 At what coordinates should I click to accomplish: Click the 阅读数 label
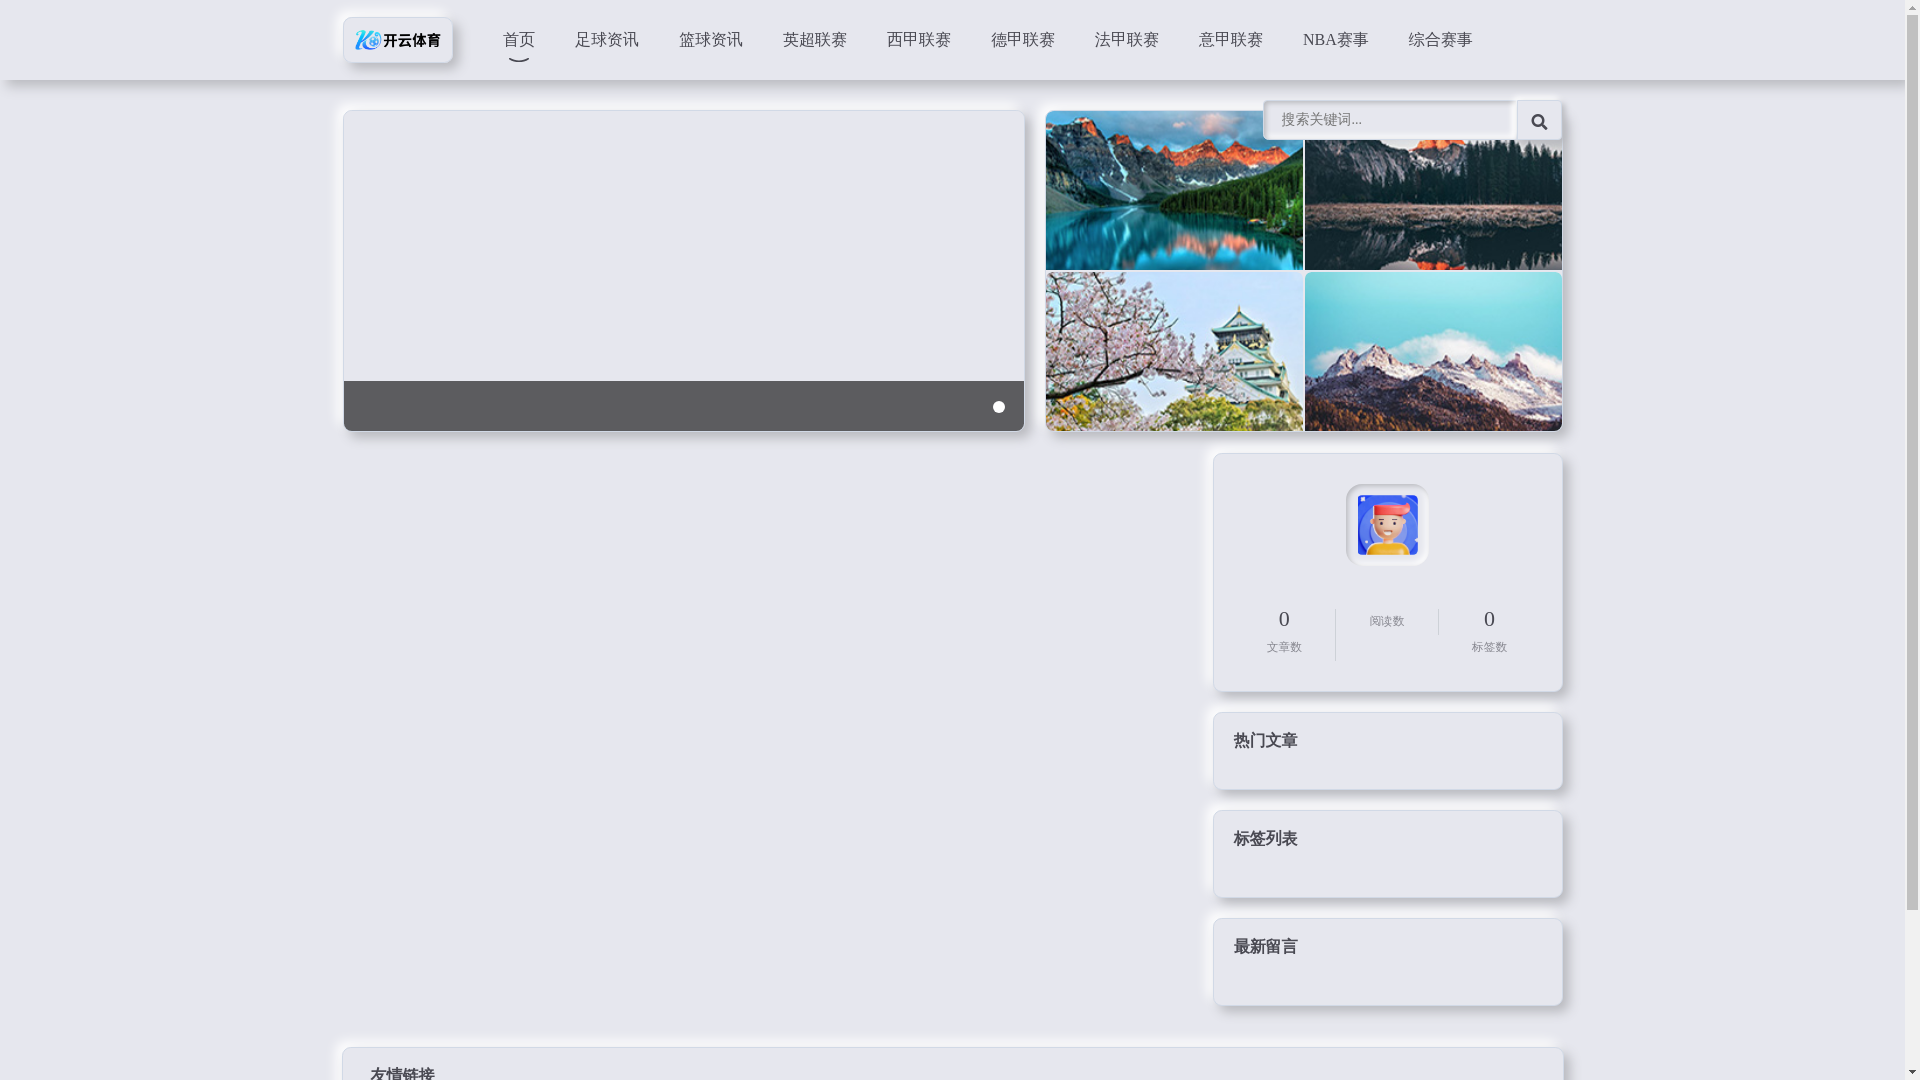(1386, 621)
